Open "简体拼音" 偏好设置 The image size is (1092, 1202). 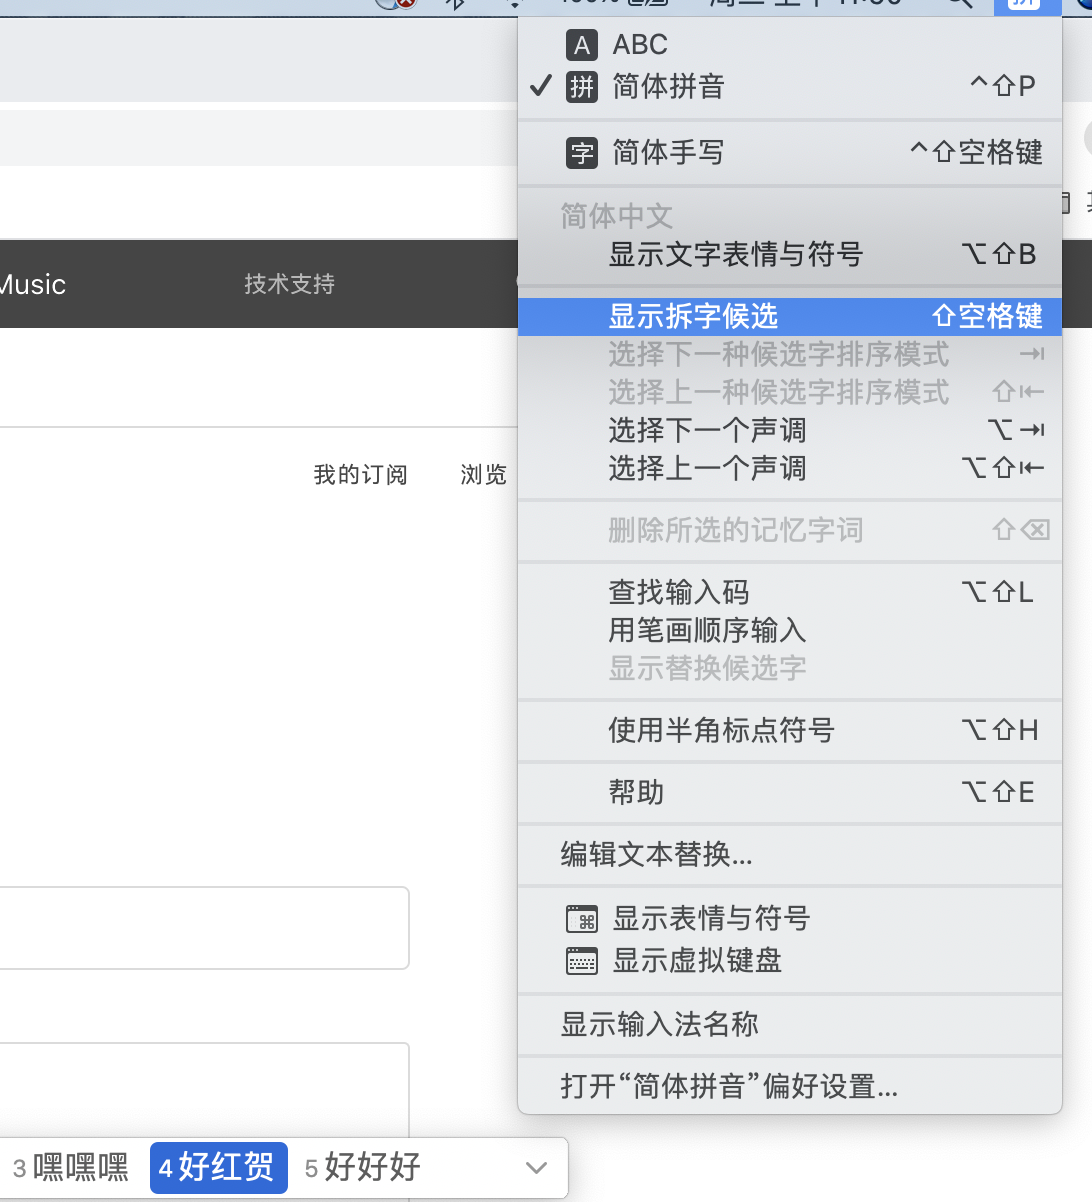coord(729,1086)
